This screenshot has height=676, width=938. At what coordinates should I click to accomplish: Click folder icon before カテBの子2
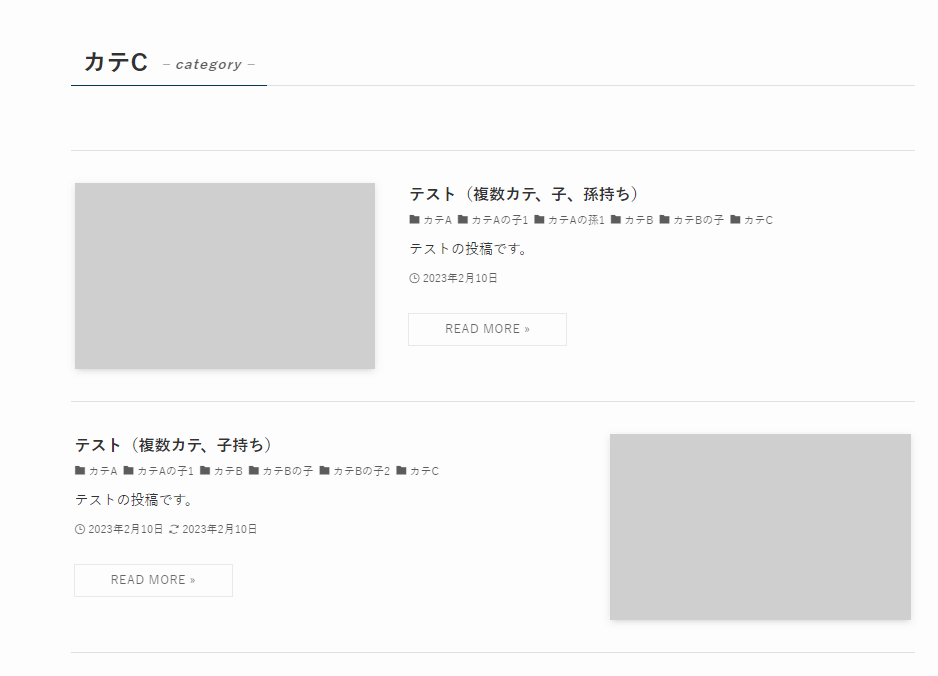pos(324,471)
